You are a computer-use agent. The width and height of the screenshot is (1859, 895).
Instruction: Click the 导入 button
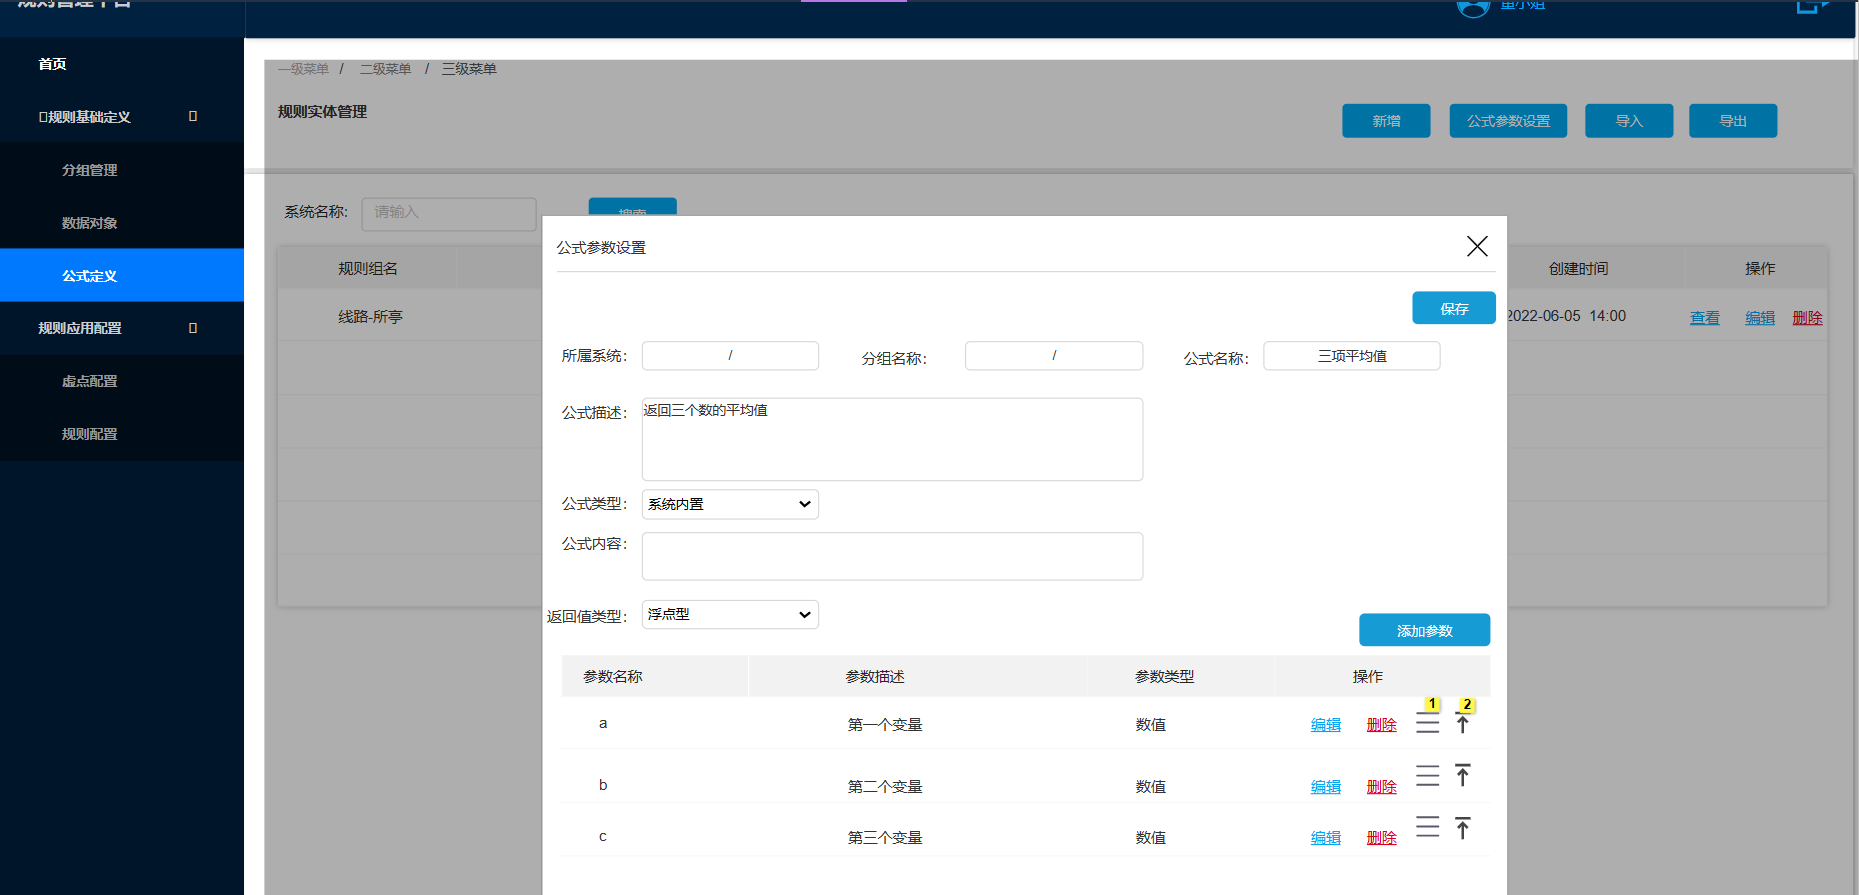[1629, 121]
